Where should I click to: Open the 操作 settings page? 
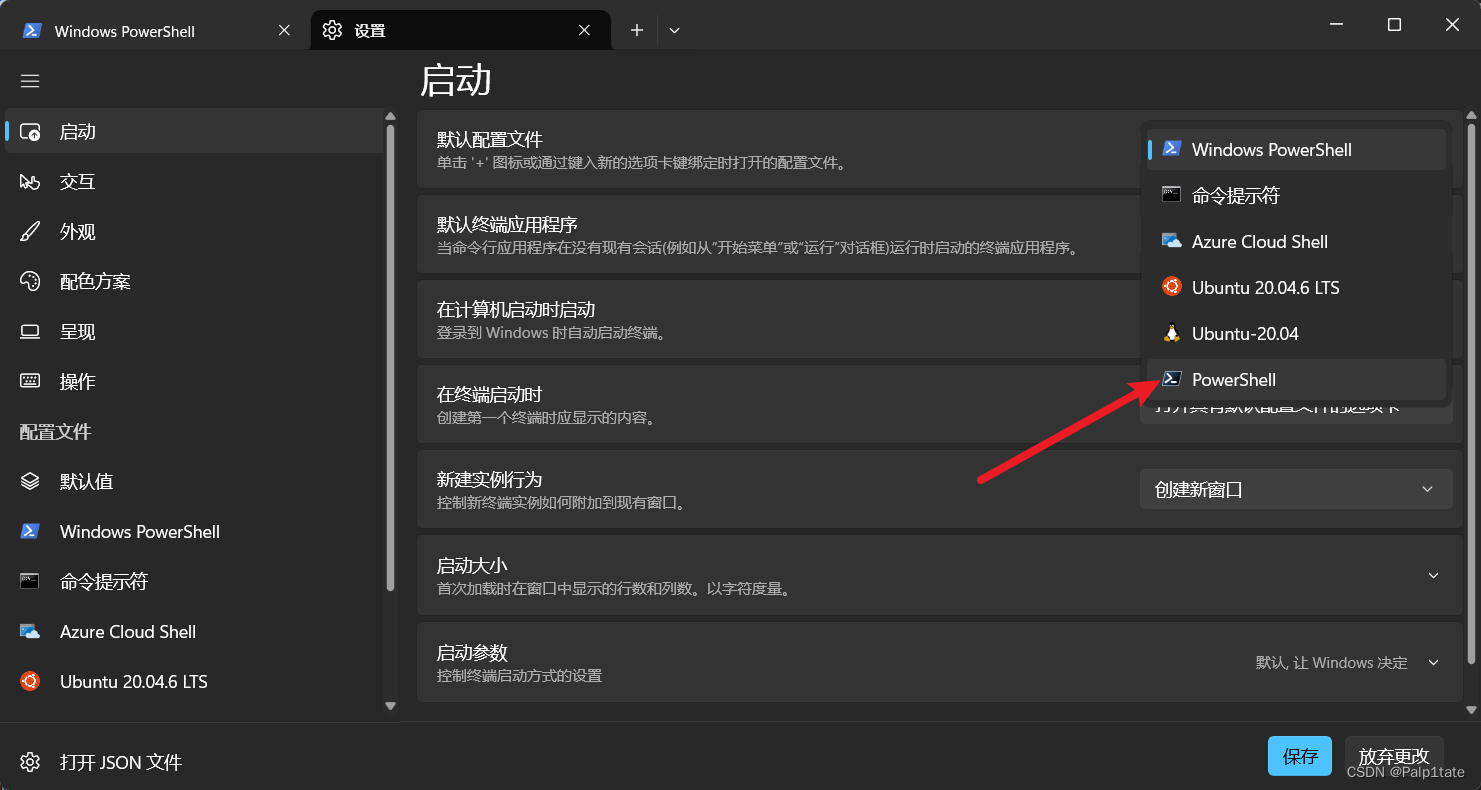194,381
